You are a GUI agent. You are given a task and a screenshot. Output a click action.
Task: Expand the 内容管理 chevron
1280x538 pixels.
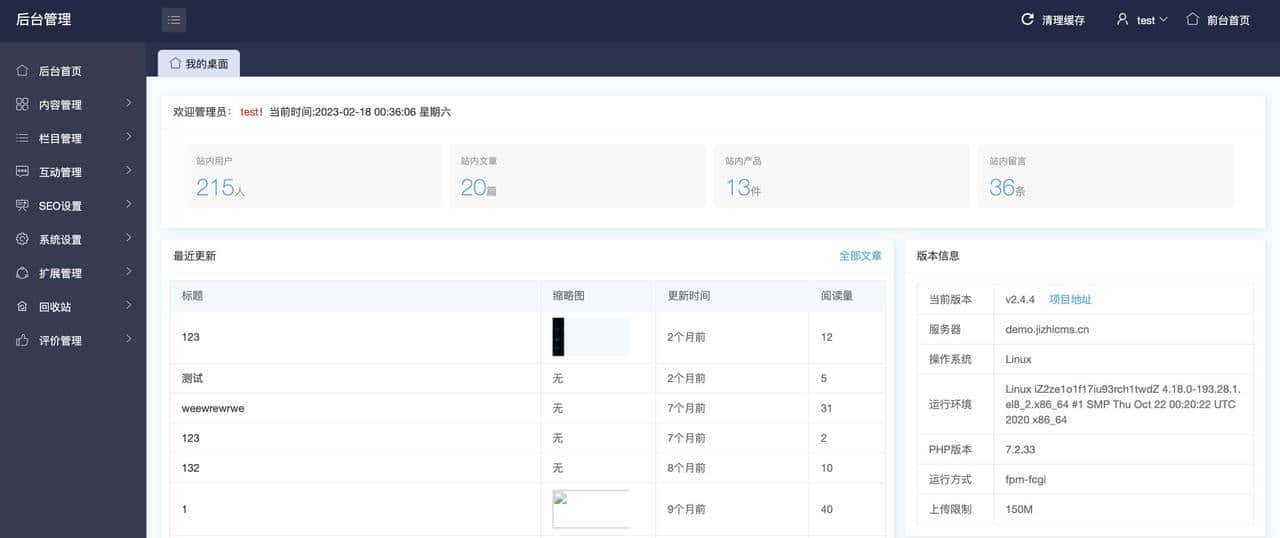[129, 103]
